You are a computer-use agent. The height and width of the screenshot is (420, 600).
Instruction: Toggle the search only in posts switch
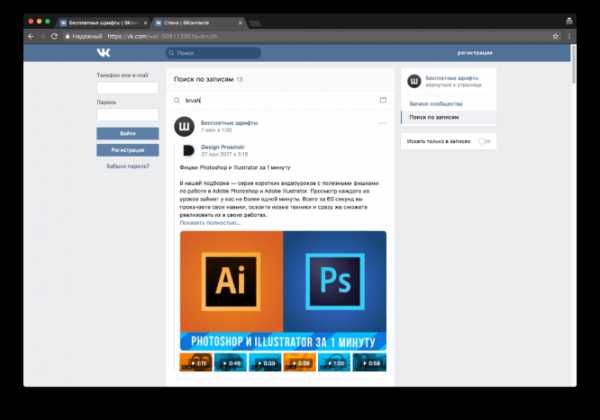point(484,142)
